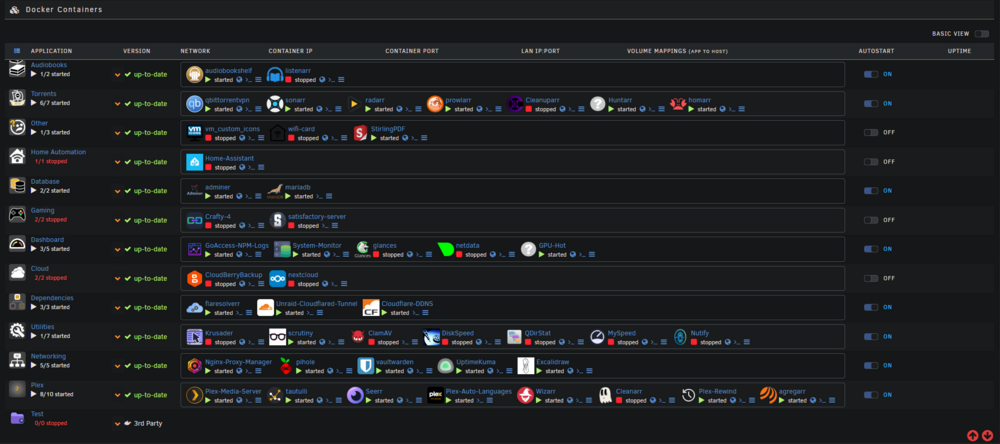
Task: Click the listenarr headphones icon
Action: 275,75
